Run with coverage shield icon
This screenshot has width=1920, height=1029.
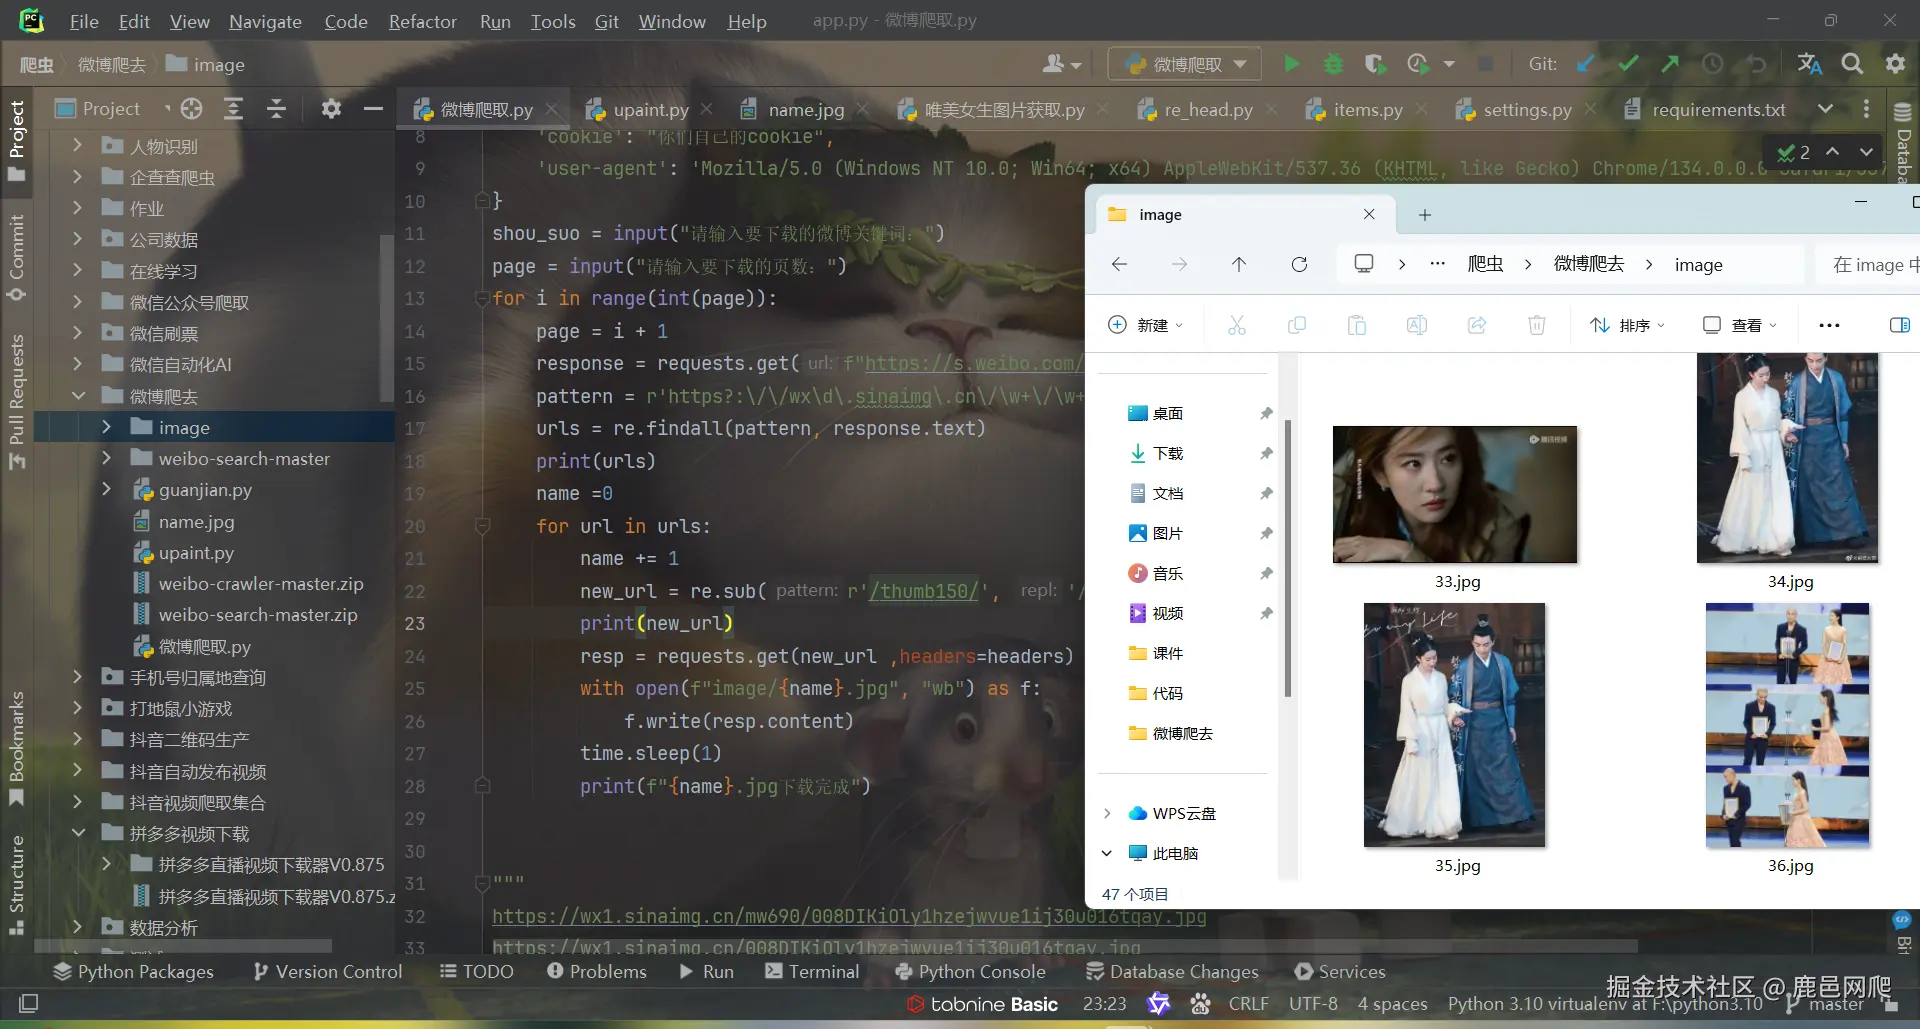pos(1375,64)
